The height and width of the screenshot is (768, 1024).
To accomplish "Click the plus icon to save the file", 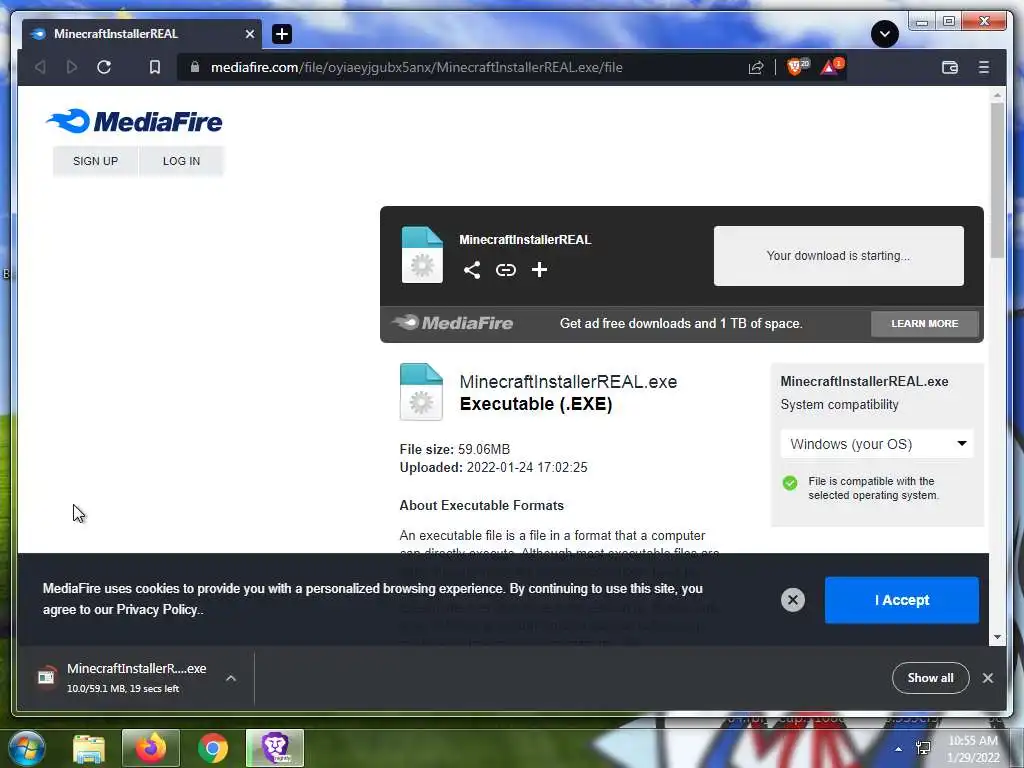I will (539, 270).
